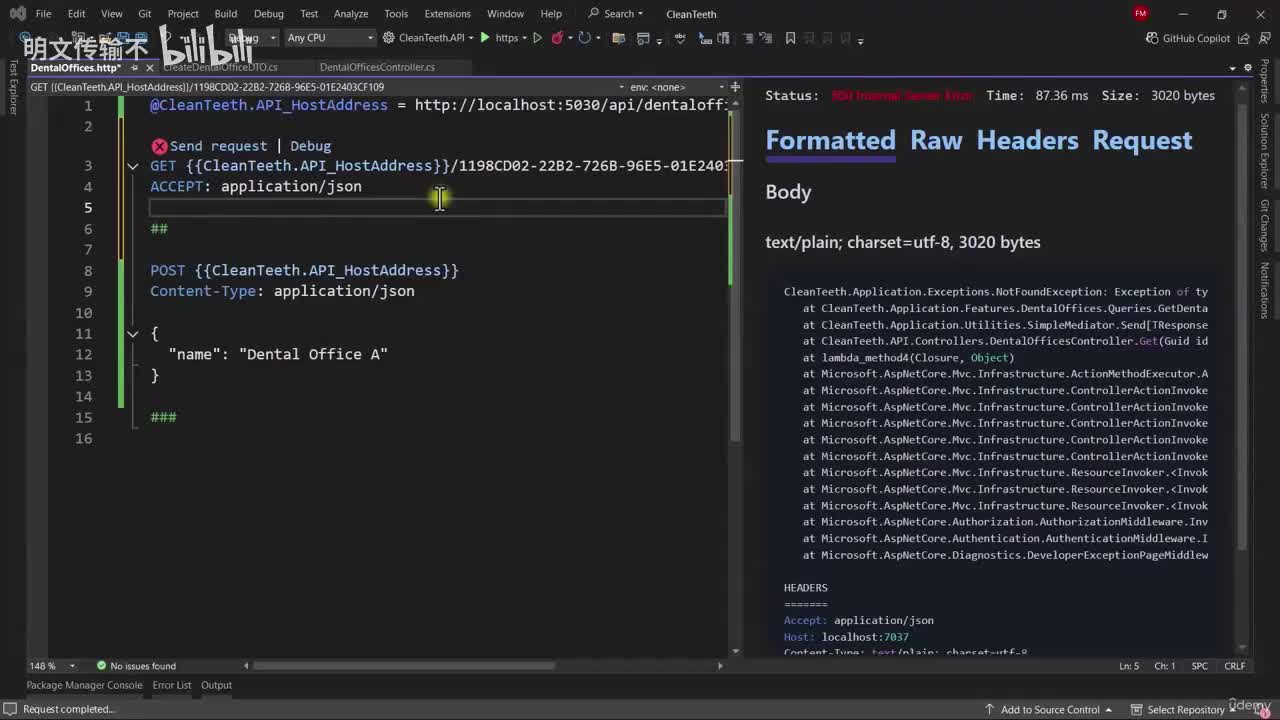Viewport: 1280px width, 720px height.
Task: Click the split editor icon beside env dropdown
Action: coord(735,87)
